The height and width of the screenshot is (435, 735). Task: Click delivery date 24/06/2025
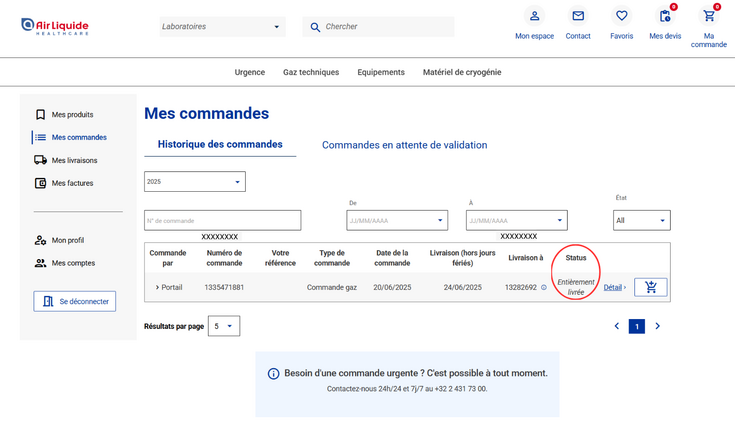463,287
